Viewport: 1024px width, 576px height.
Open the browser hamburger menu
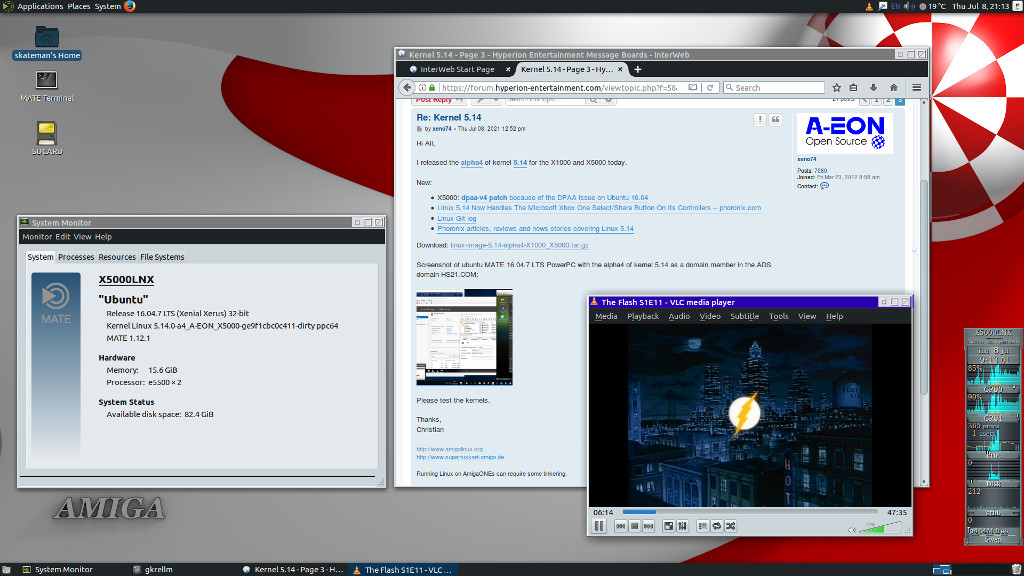coord(917,88)
